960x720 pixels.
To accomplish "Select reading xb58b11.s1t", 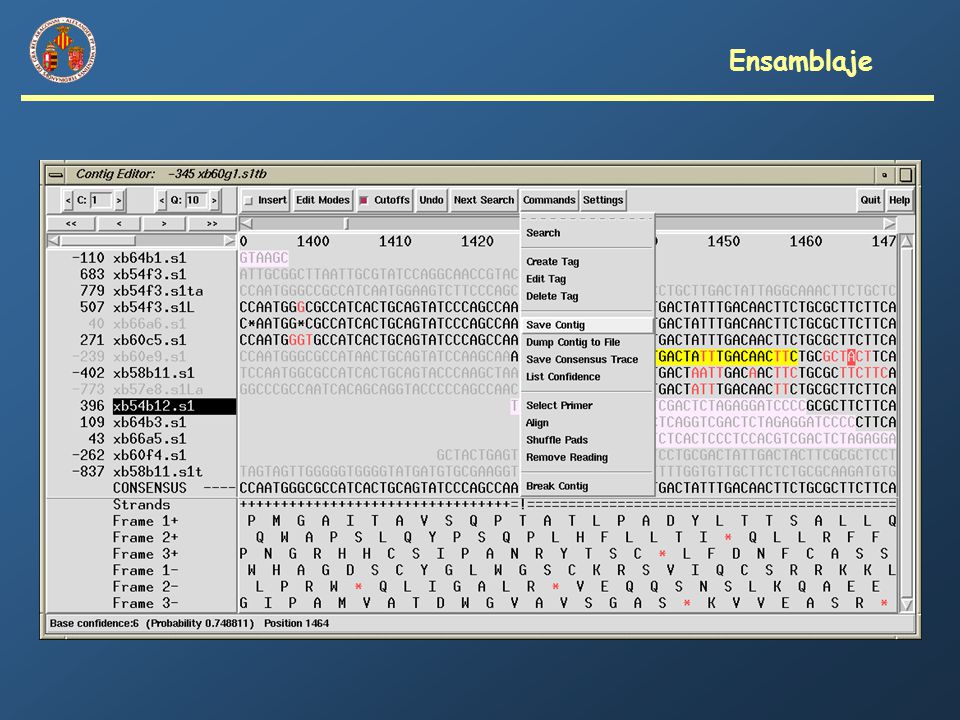I will pos(158,472).
